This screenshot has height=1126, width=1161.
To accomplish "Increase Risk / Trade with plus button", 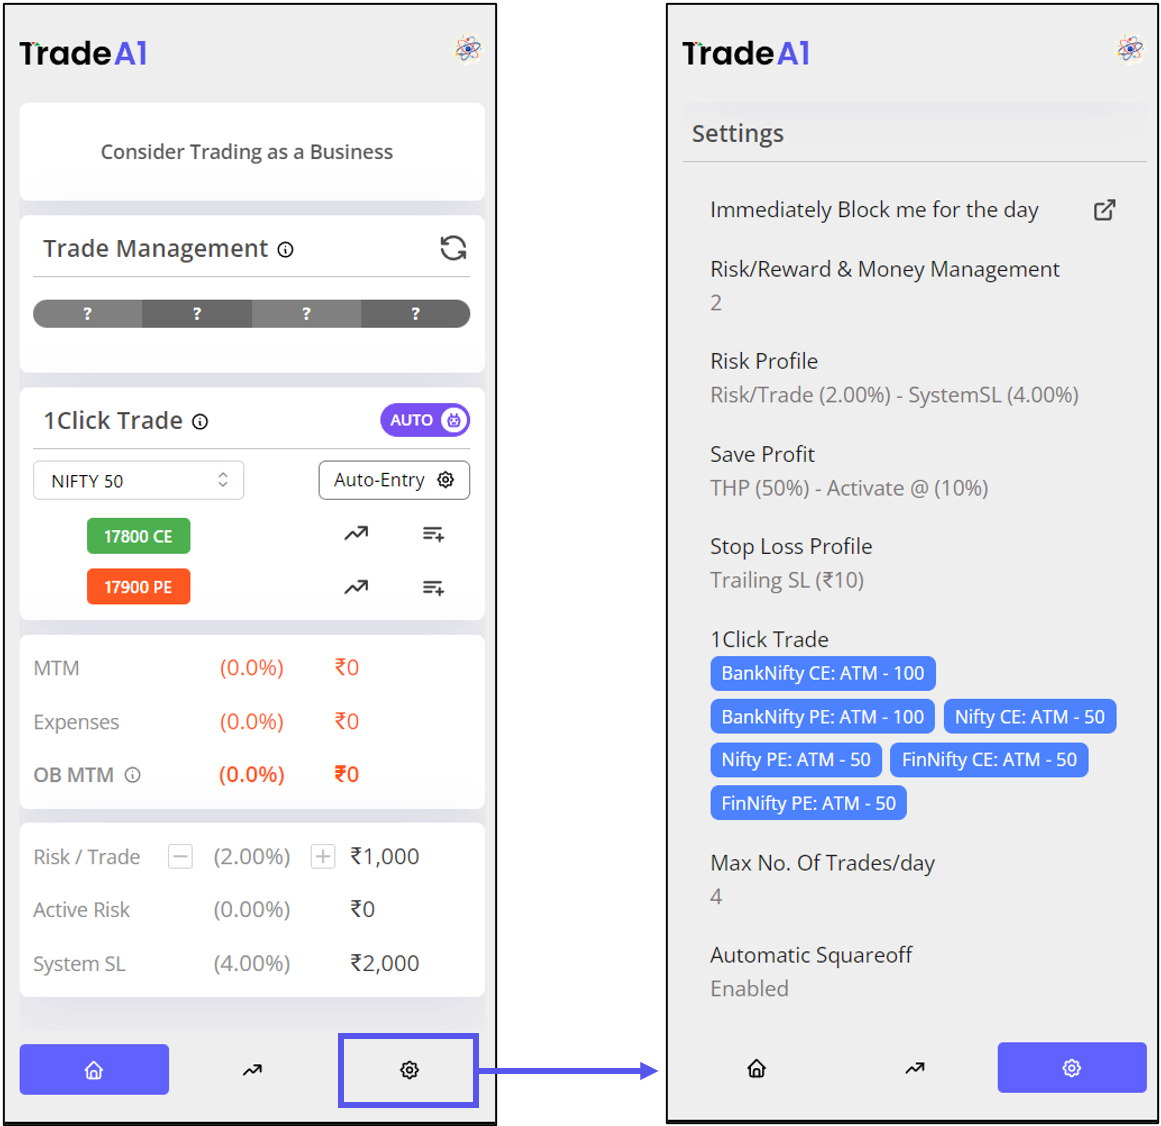I will (322, 857).
